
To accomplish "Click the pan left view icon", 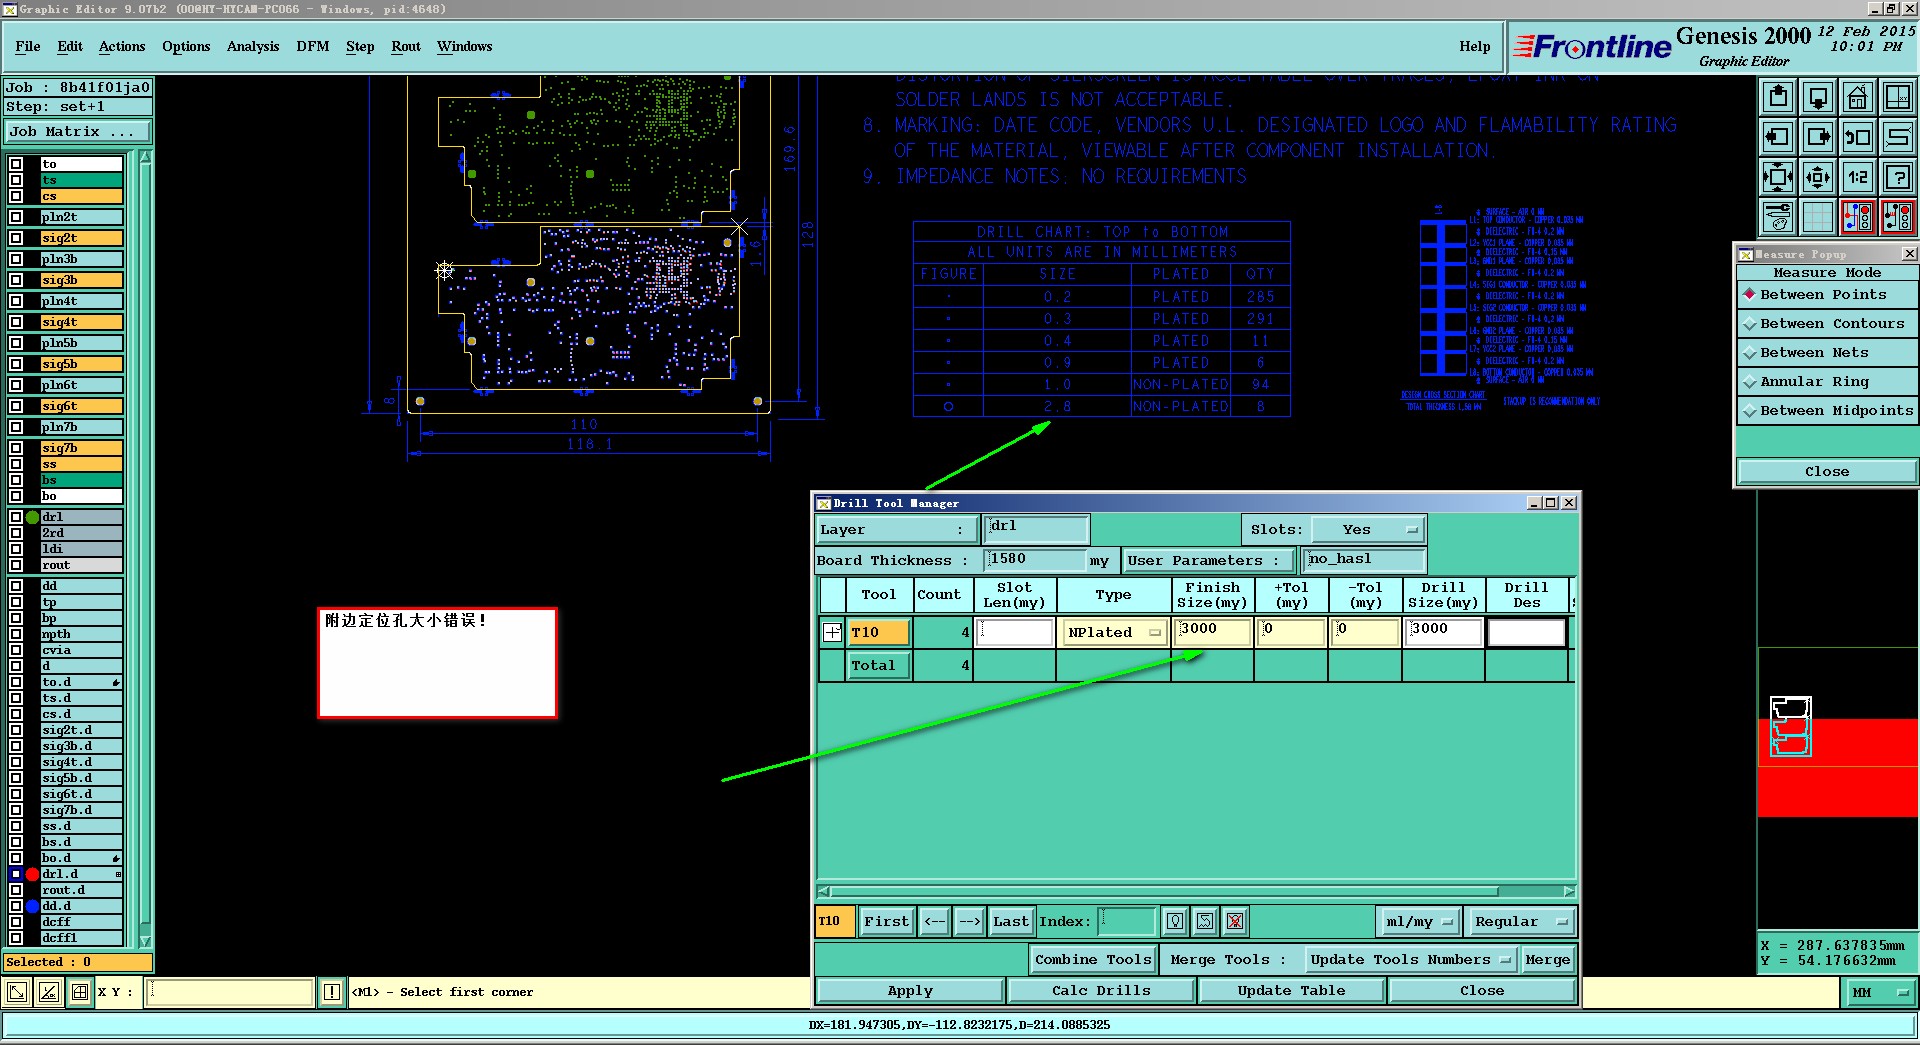I will 1778,137.
